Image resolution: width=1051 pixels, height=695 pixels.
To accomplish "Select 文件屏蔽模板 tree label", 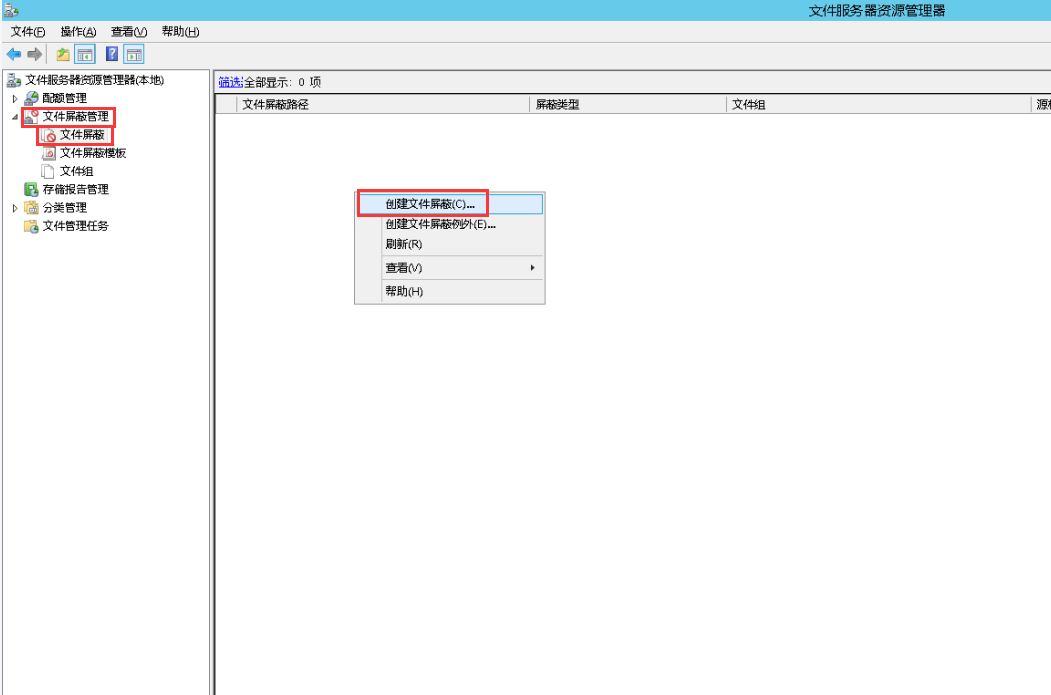I will click(93, 152).
